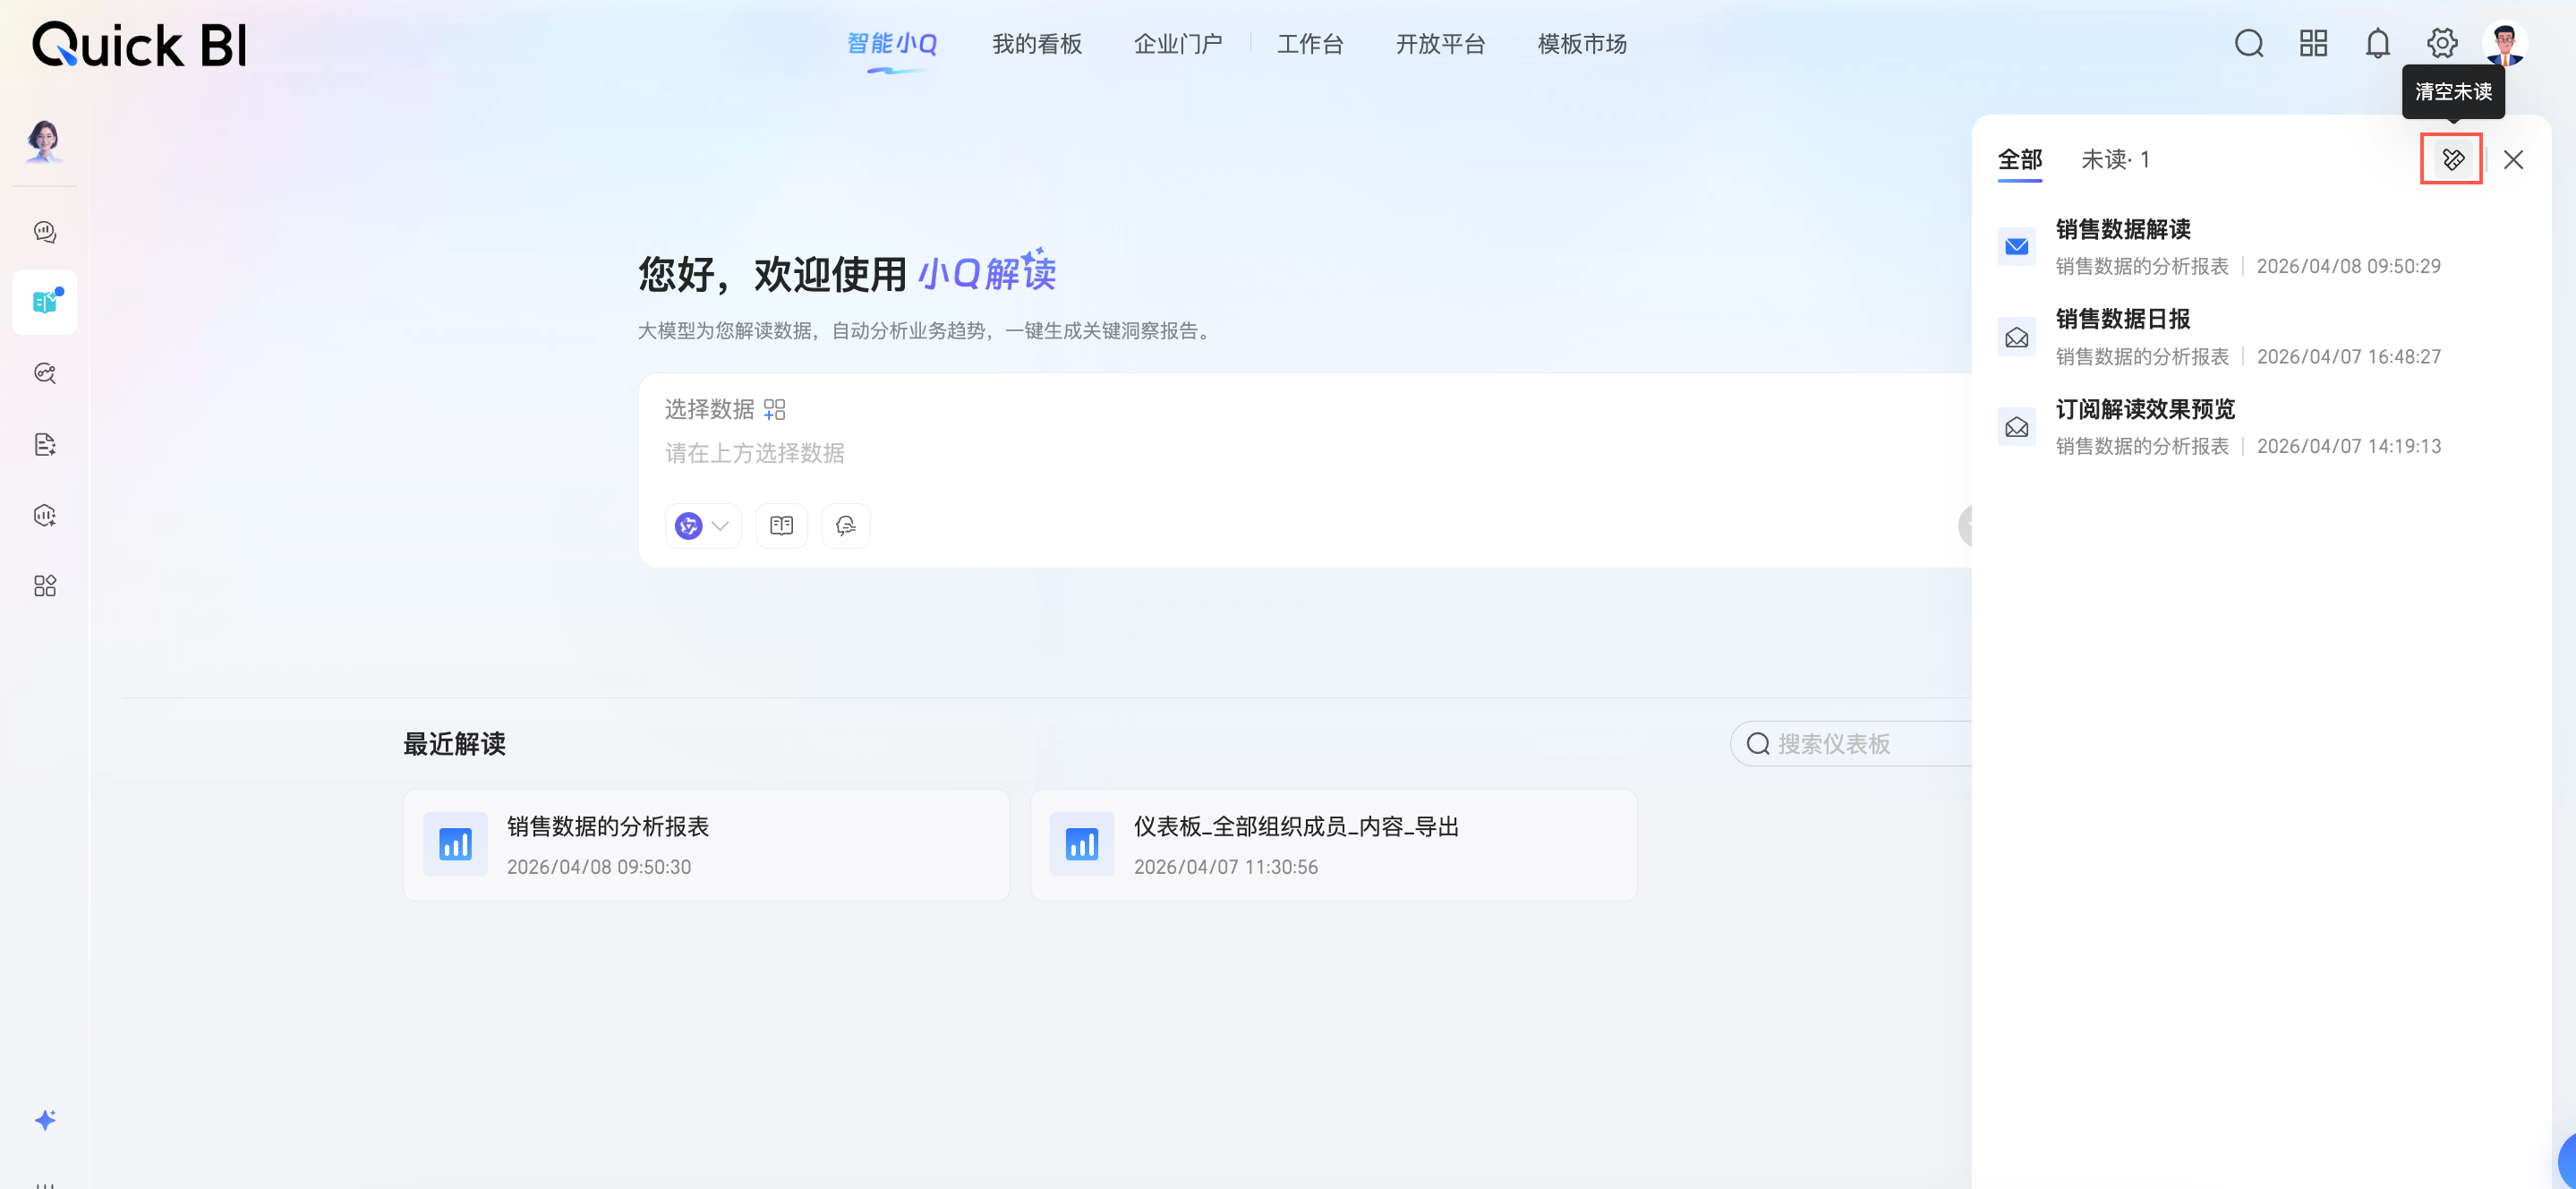Click the timestamp 2026/04/07 14:19:13
This screenshot has height=1189, width=2576.
pyautogui.click(x=2349, y=446)
